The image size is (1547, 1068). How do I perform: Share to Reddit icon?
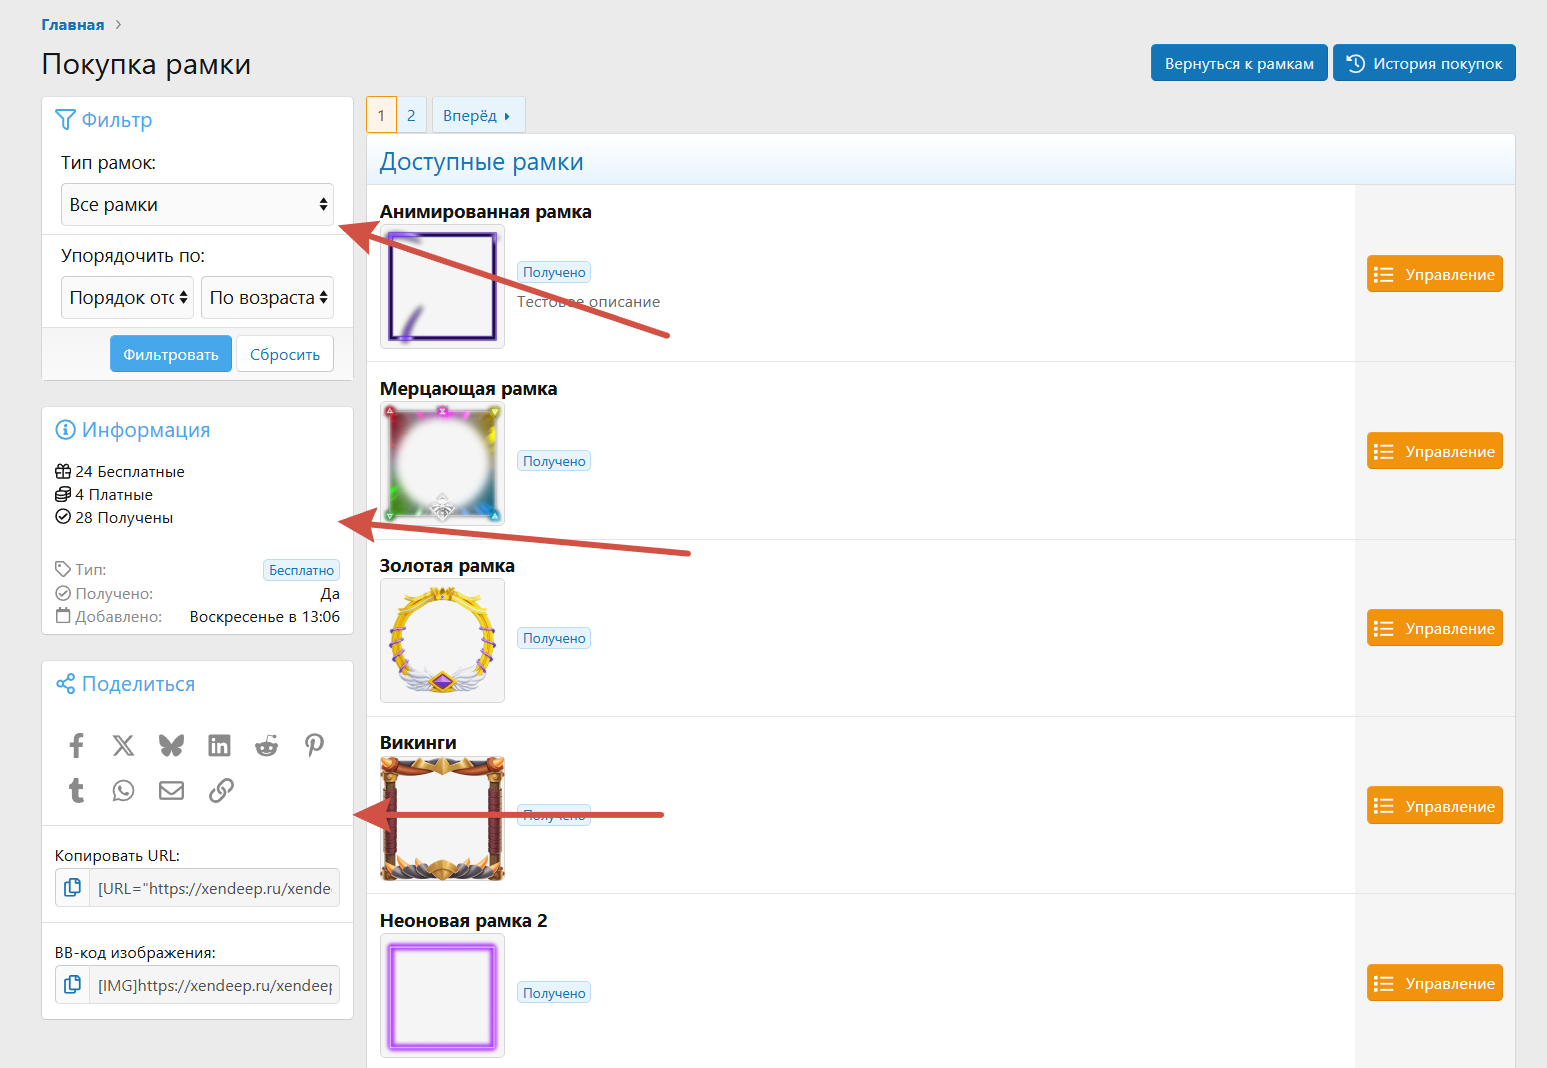[266, 745]
